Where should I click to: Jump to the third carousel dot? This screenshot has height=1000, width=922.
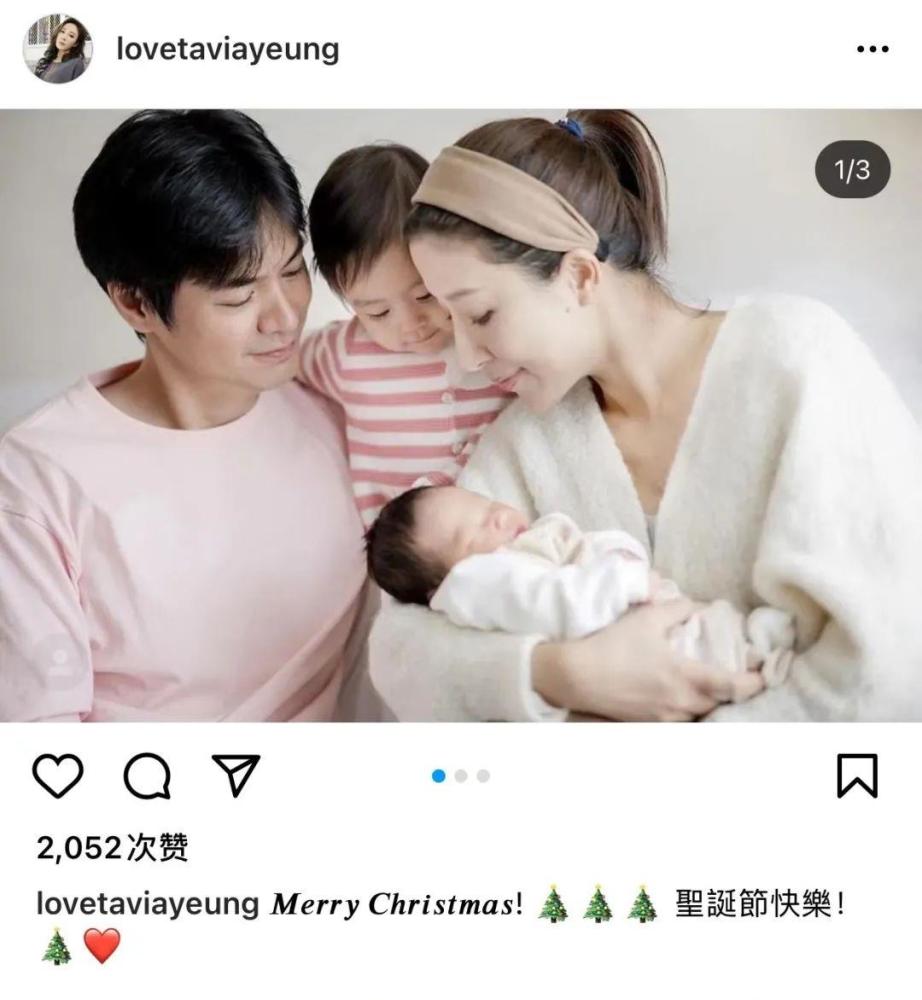(483, 776)
